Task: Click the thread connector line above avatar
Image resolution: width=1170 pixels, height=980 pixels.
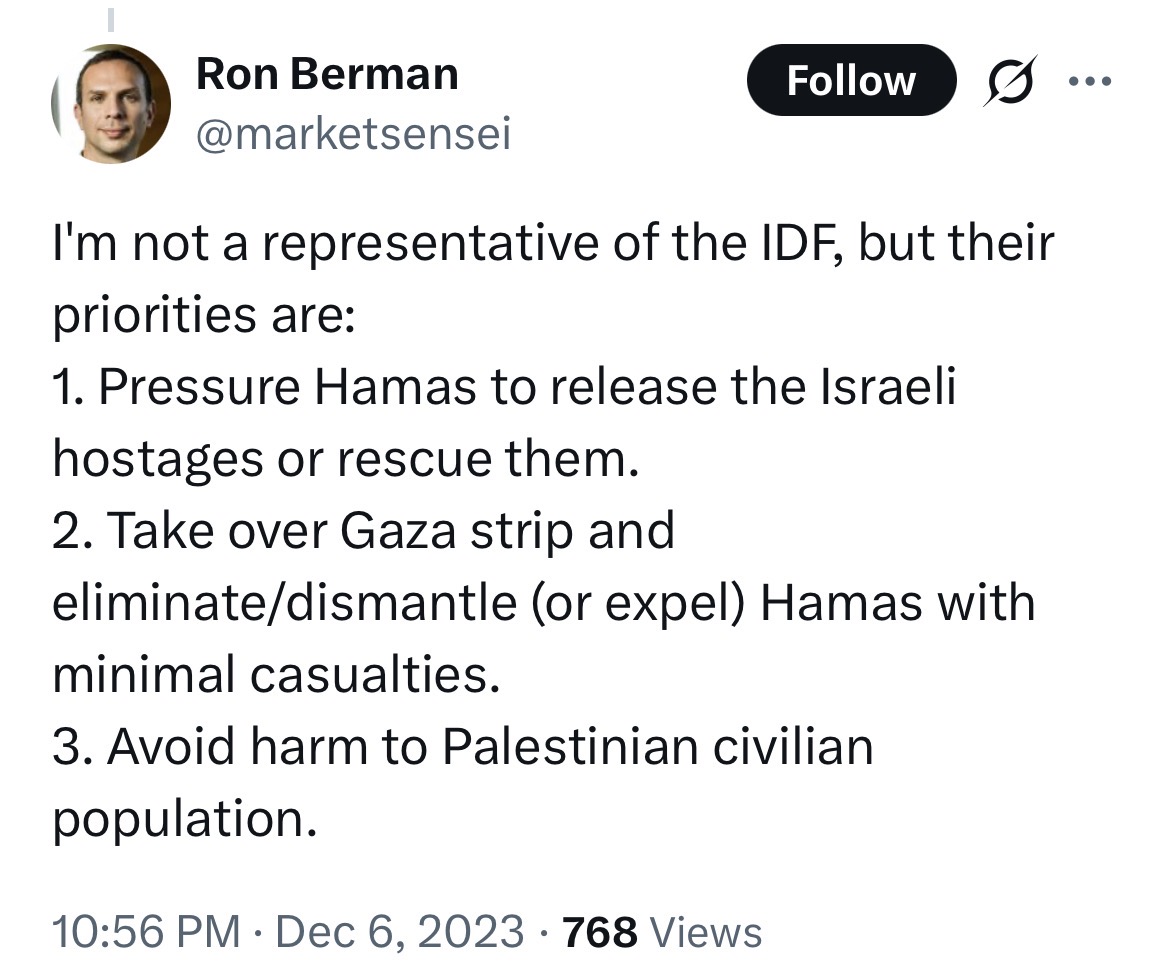Action: coord(110,19)
